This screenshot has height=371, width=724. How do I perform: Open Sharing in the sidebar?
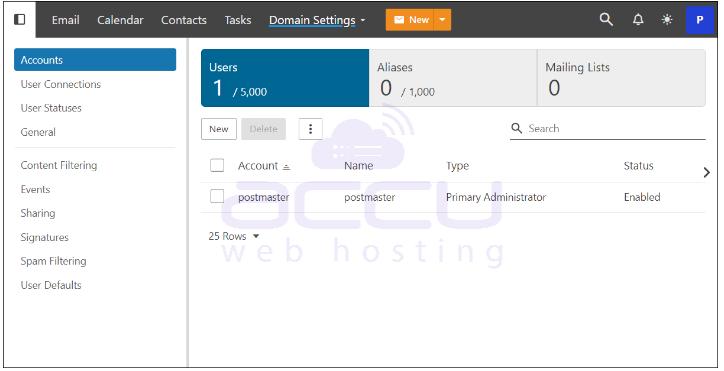pyautogui.click(x=38, y=213)
